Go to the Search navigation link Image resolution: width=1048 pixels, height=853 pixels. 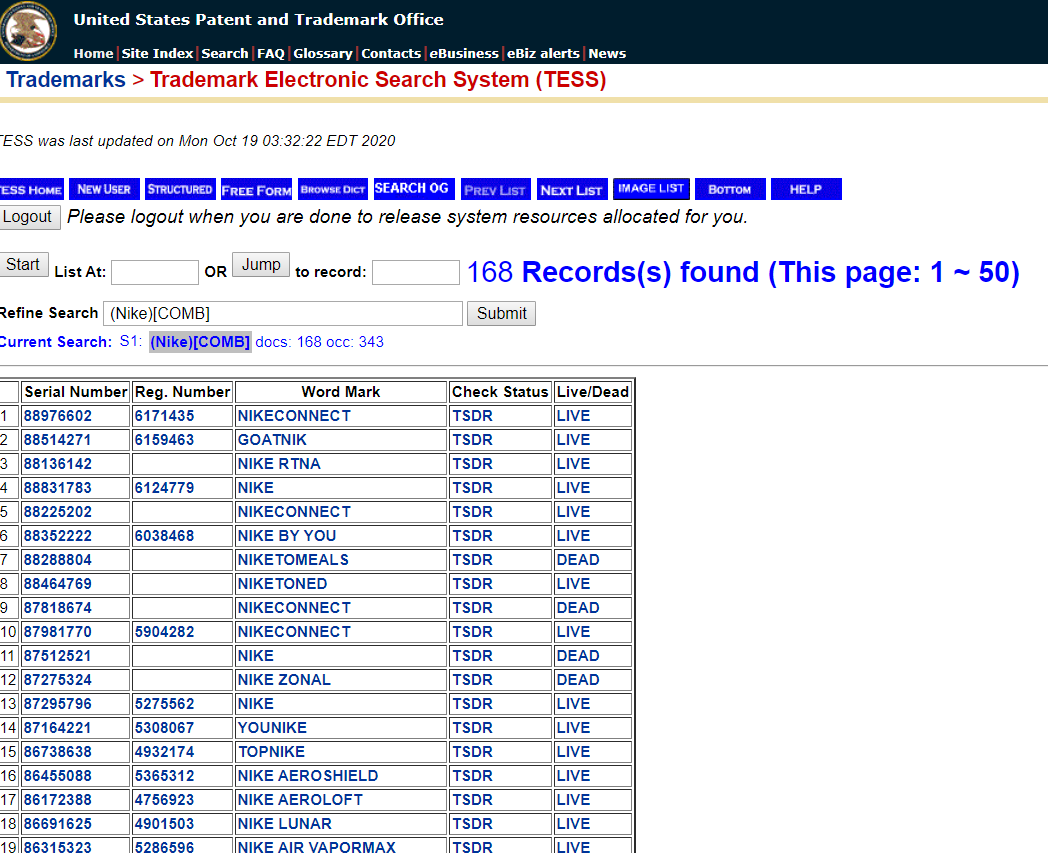(225, 53)
